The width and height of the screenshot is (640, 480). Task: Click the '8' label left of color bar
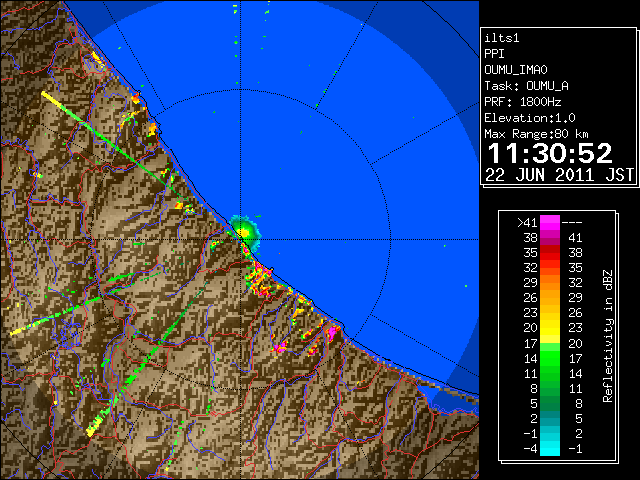coord(534,388)
